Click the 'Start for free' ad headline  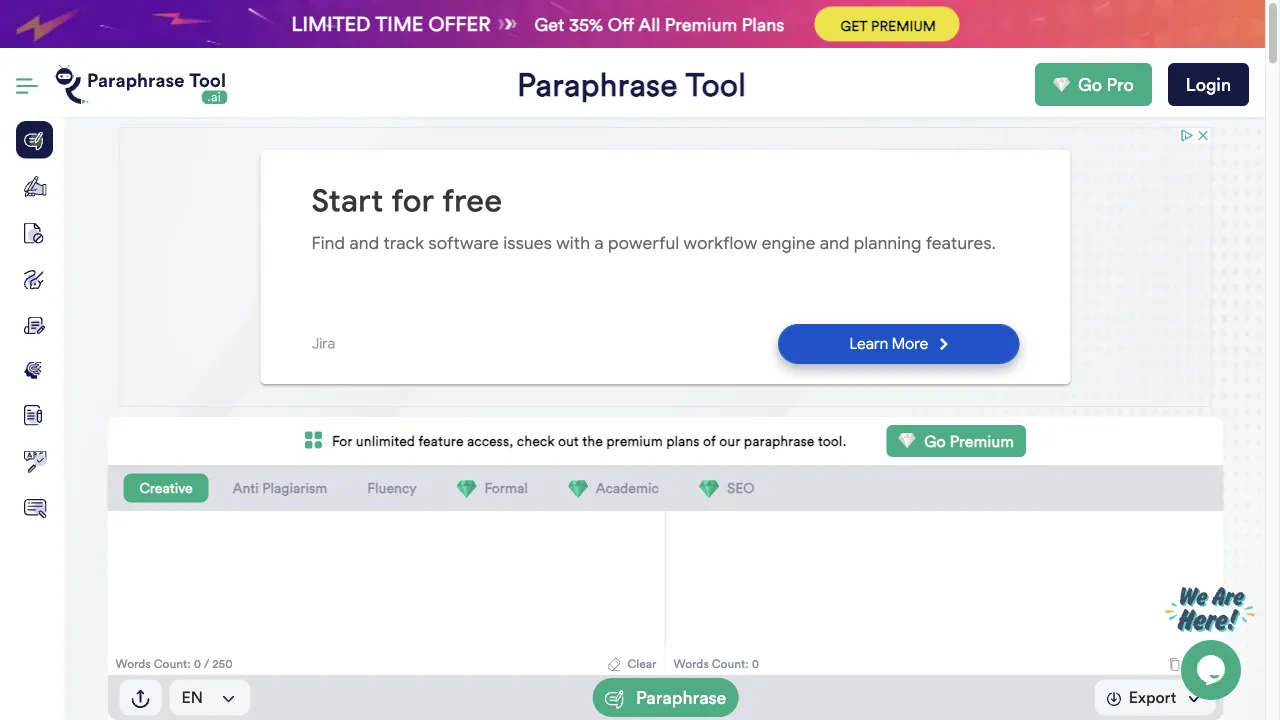407,201
